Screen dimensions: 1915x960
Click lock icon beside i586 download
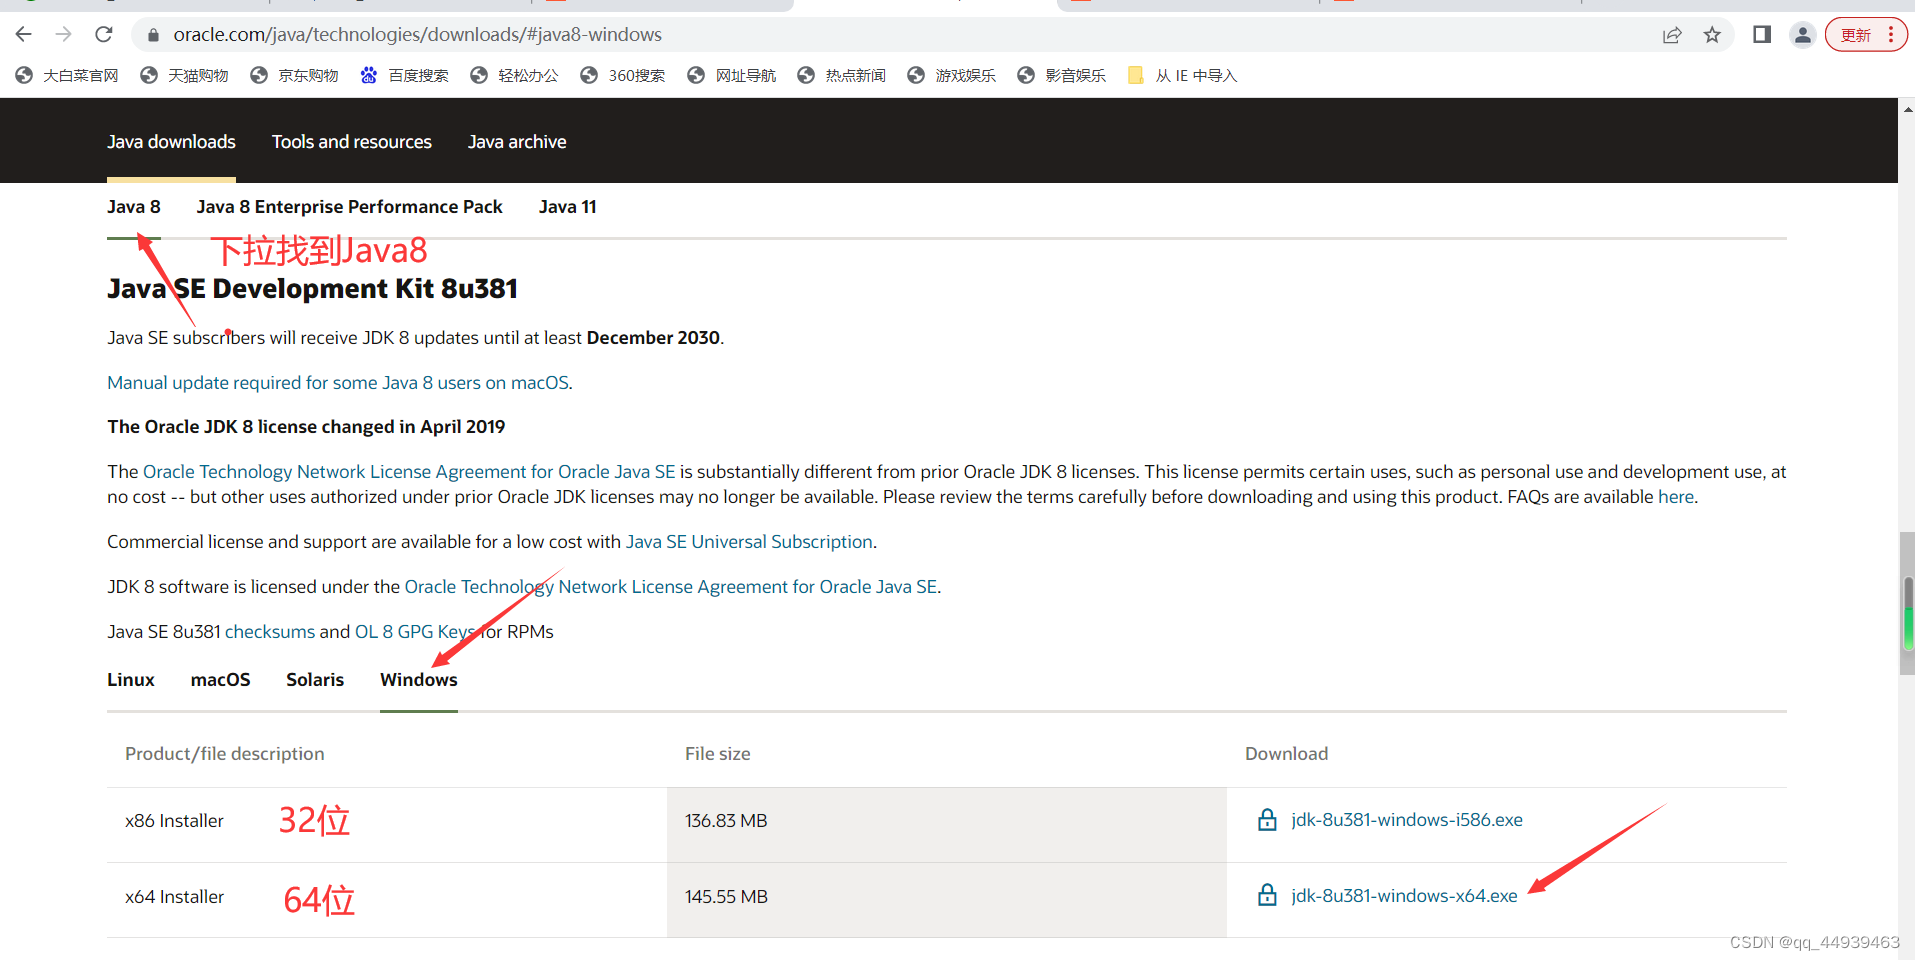1267,820
